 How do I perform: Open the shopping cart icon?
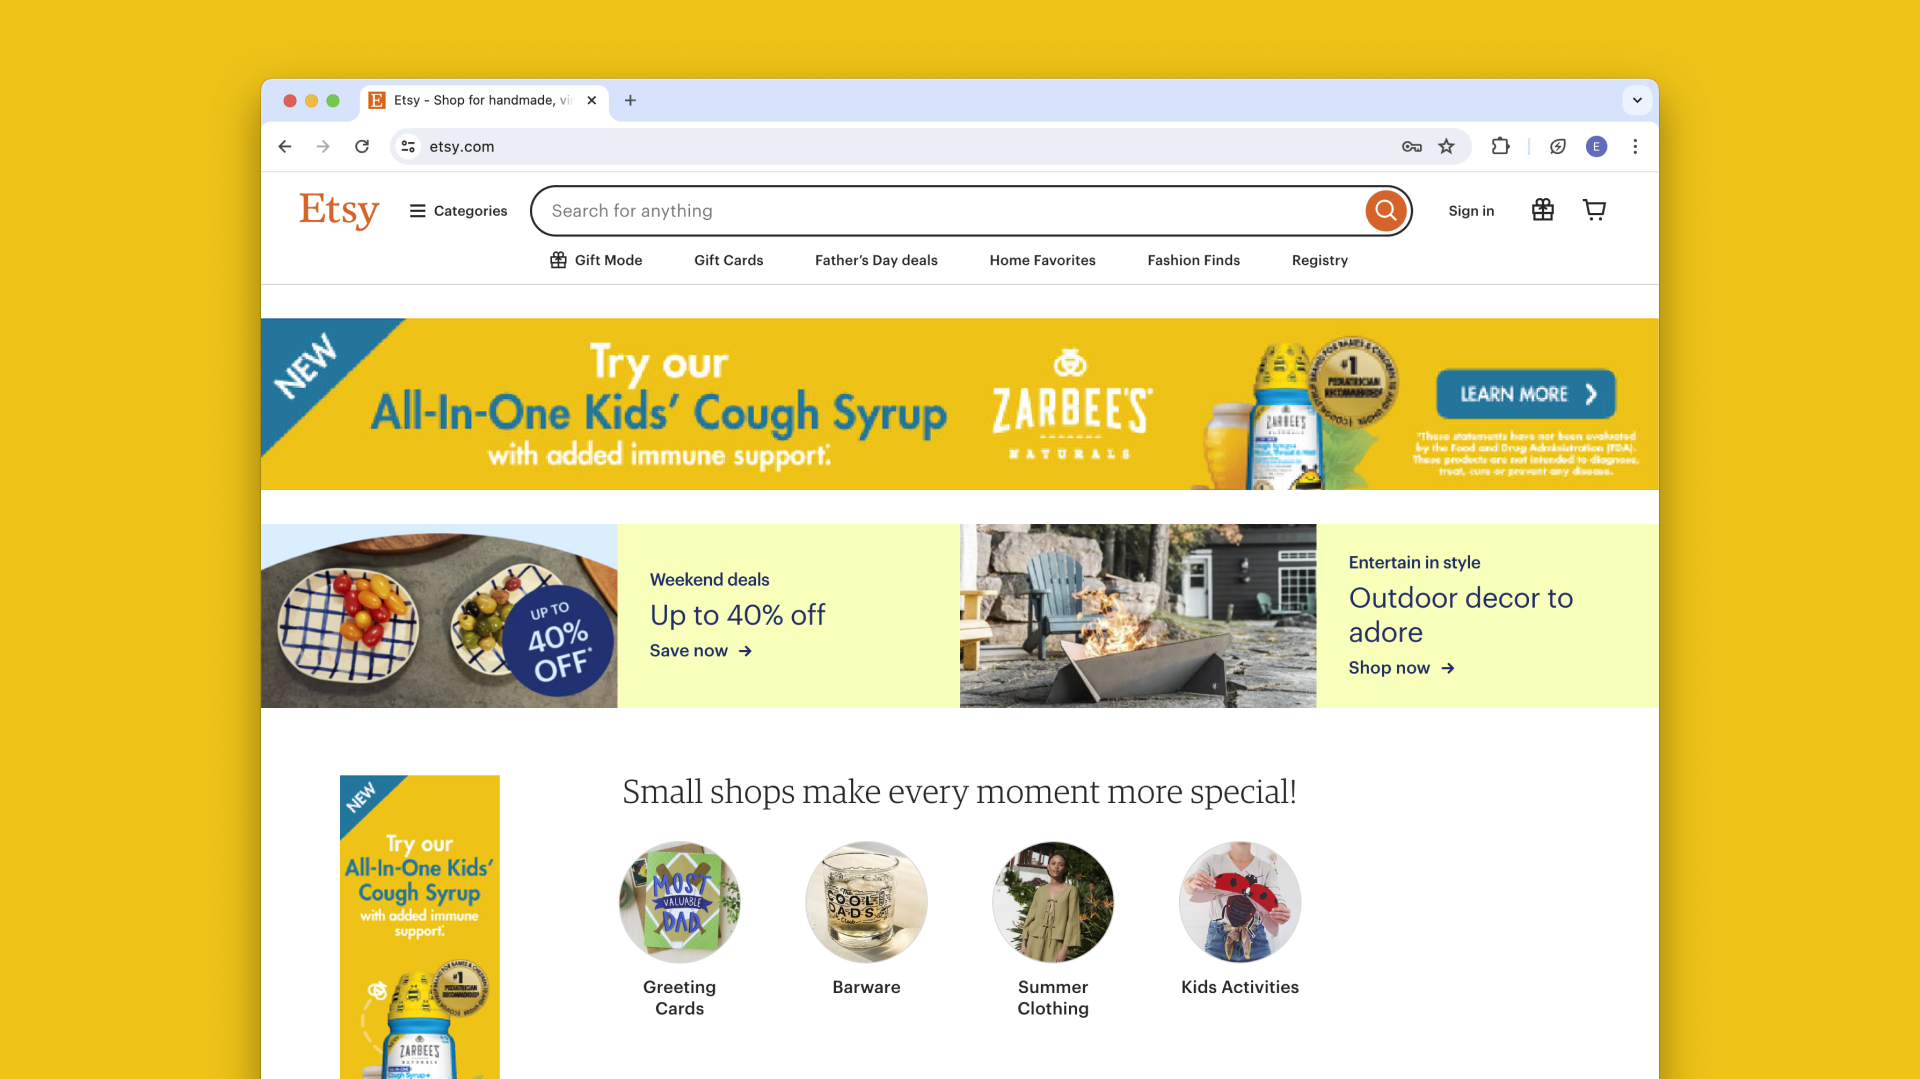point(1594,210)
